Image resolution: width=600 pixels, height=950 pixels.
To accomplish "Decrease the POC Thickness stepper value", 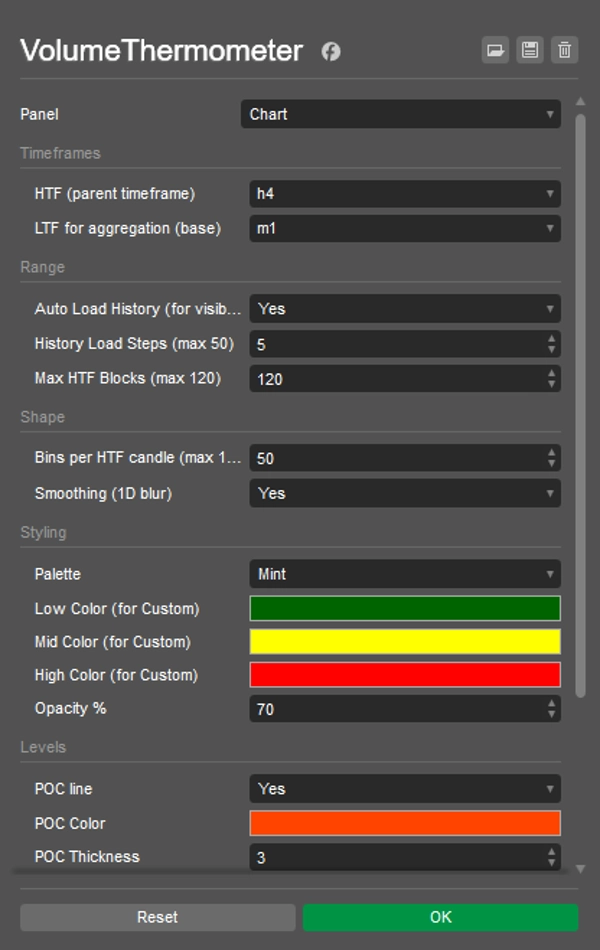I will 552,863.
